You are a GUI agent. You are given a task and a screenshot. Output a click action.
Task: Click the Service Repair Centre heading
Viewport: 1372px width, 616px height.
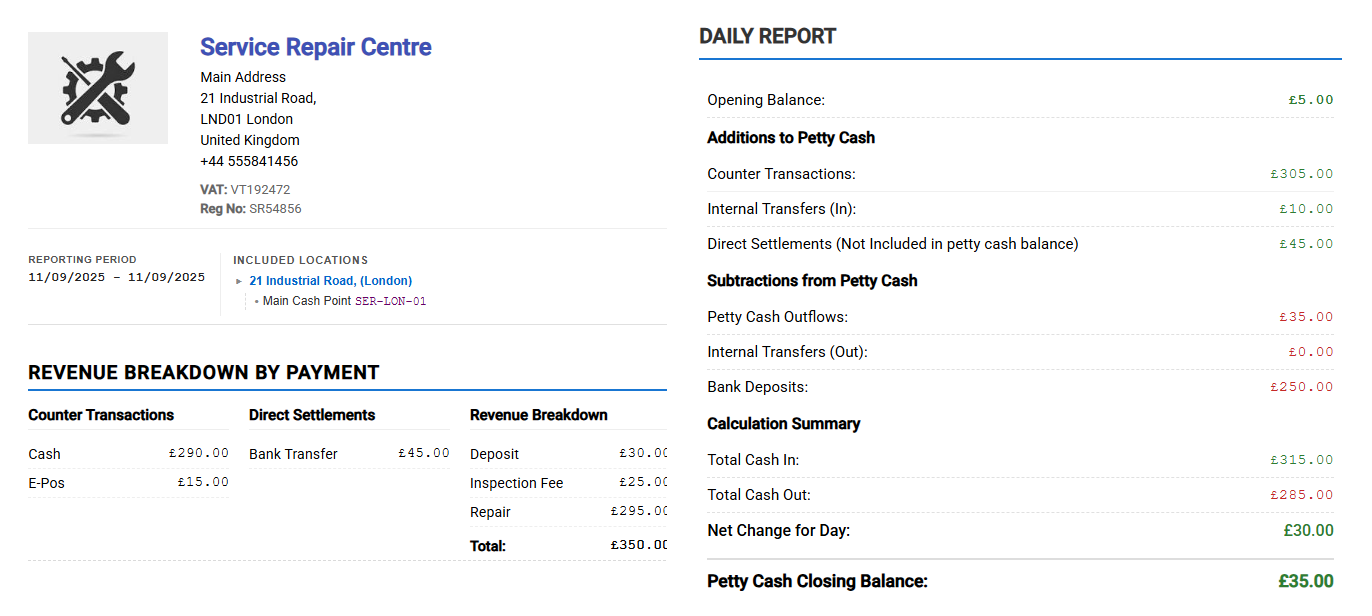315,47
